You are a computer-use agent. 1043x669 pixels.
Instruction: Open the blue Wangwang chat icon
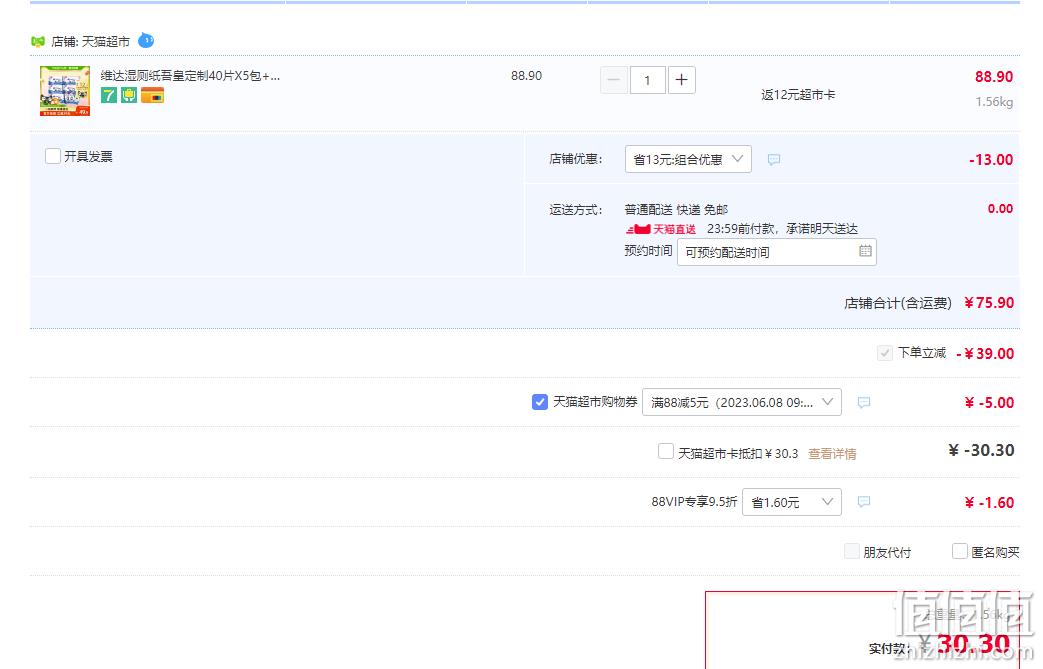[x=146, y=41]
